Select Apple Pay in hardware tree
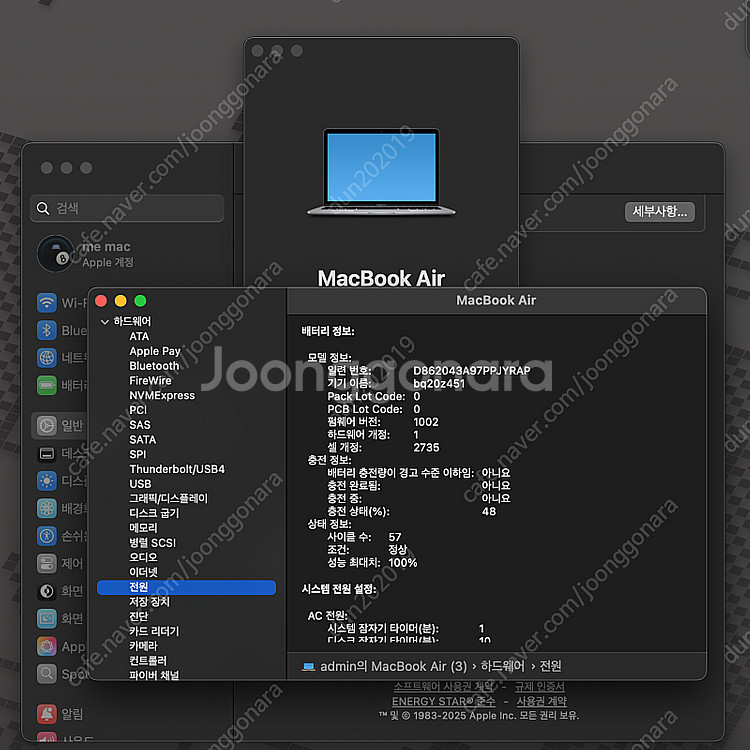 155,351
